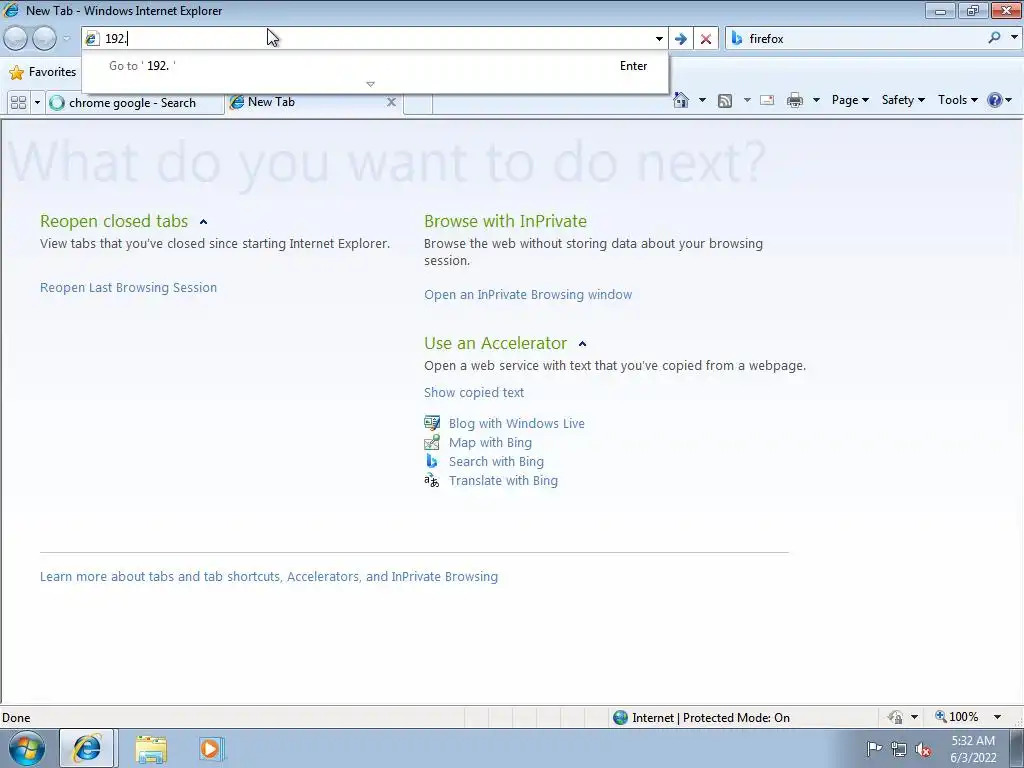
Task: Click the Stop loading X button
Action: pos(706,39)
